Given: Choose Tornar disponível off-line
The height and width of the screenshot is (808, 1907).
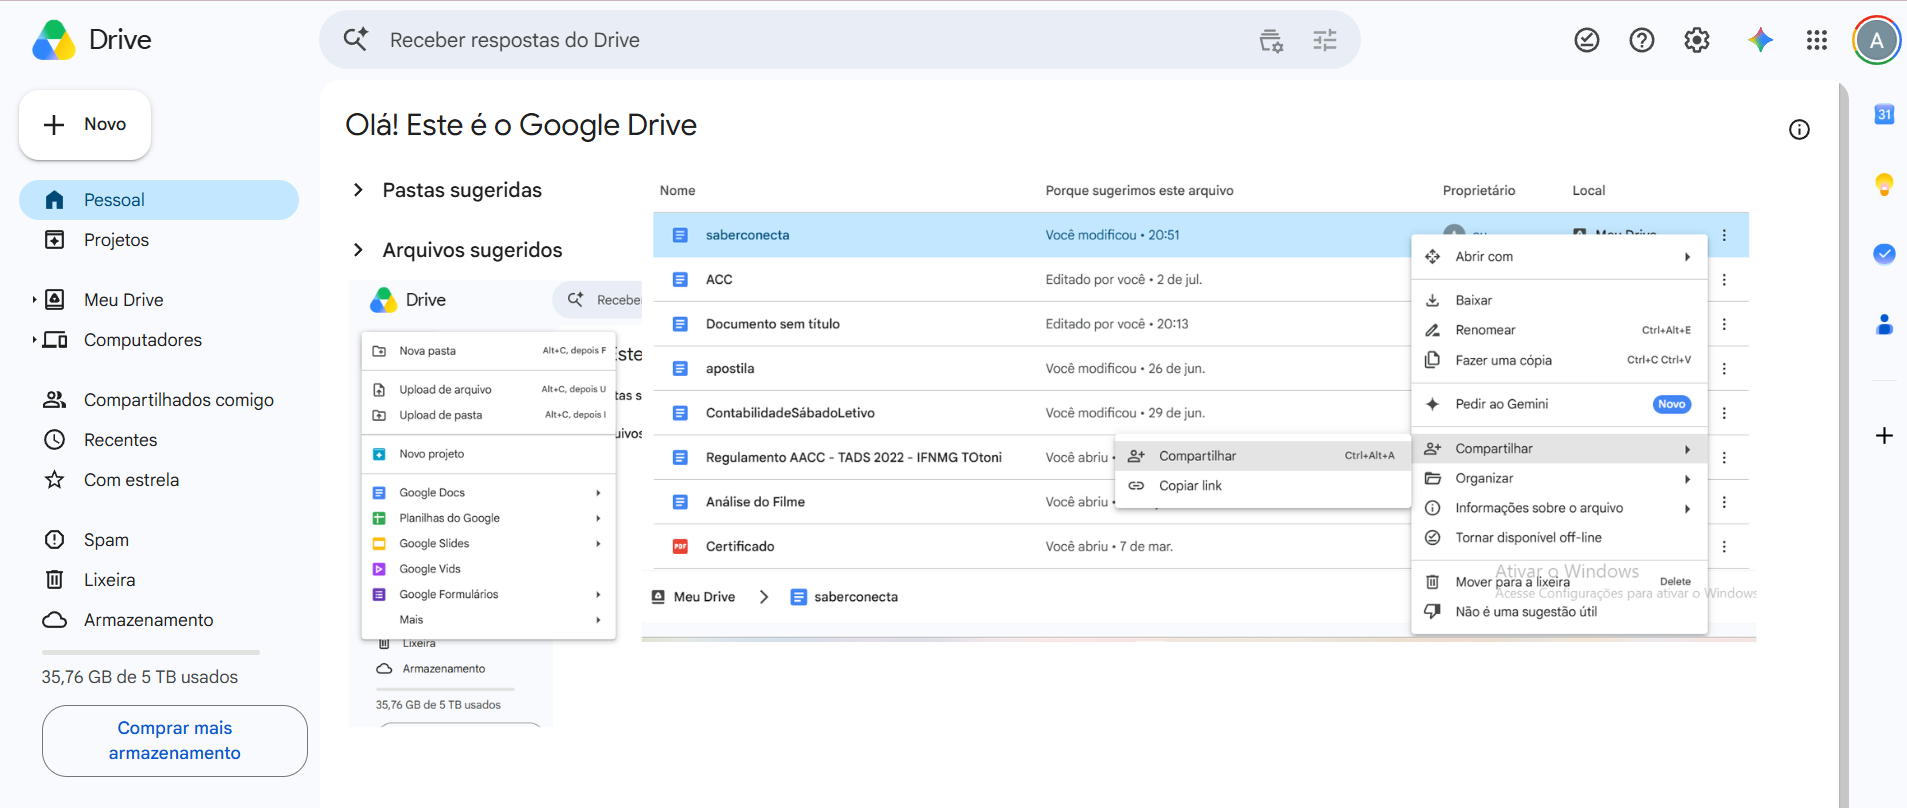Looking at the screenshot, I should (1558, 538).
